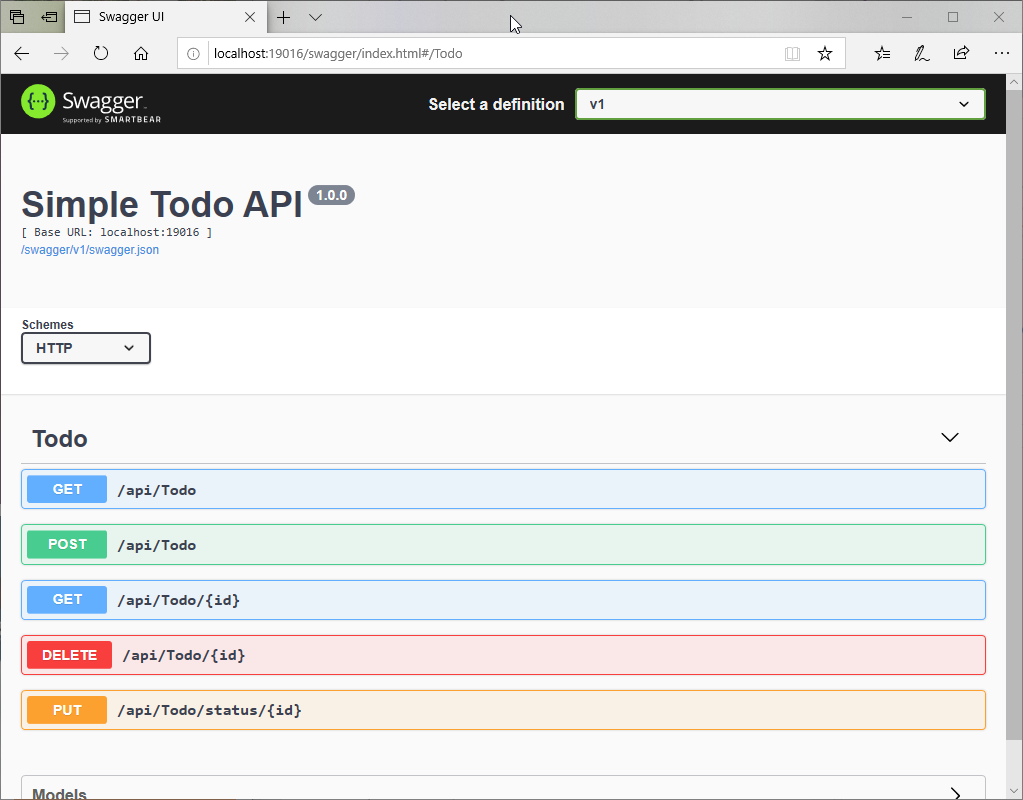Refresh the Swagger UI page
Viewport: 1023px width, 800px height.
101,54
